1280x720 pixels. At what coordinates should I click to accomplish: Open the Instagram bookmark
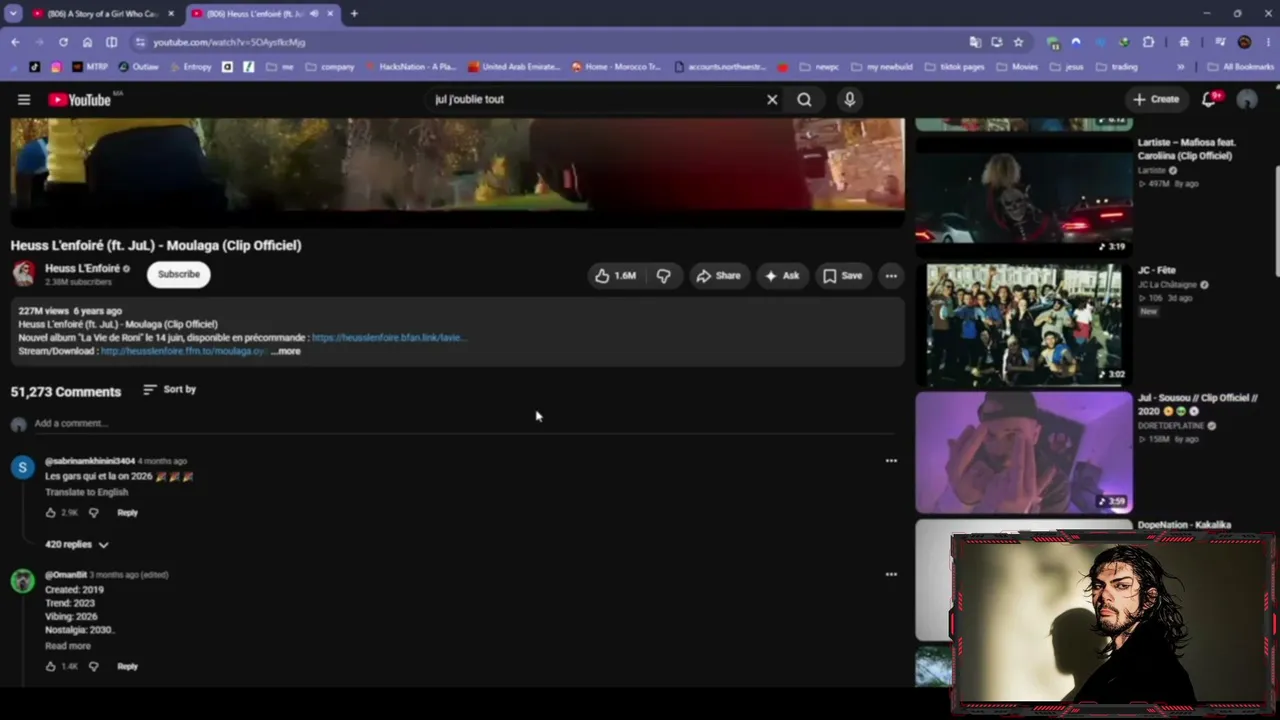(x=56, y=67)
